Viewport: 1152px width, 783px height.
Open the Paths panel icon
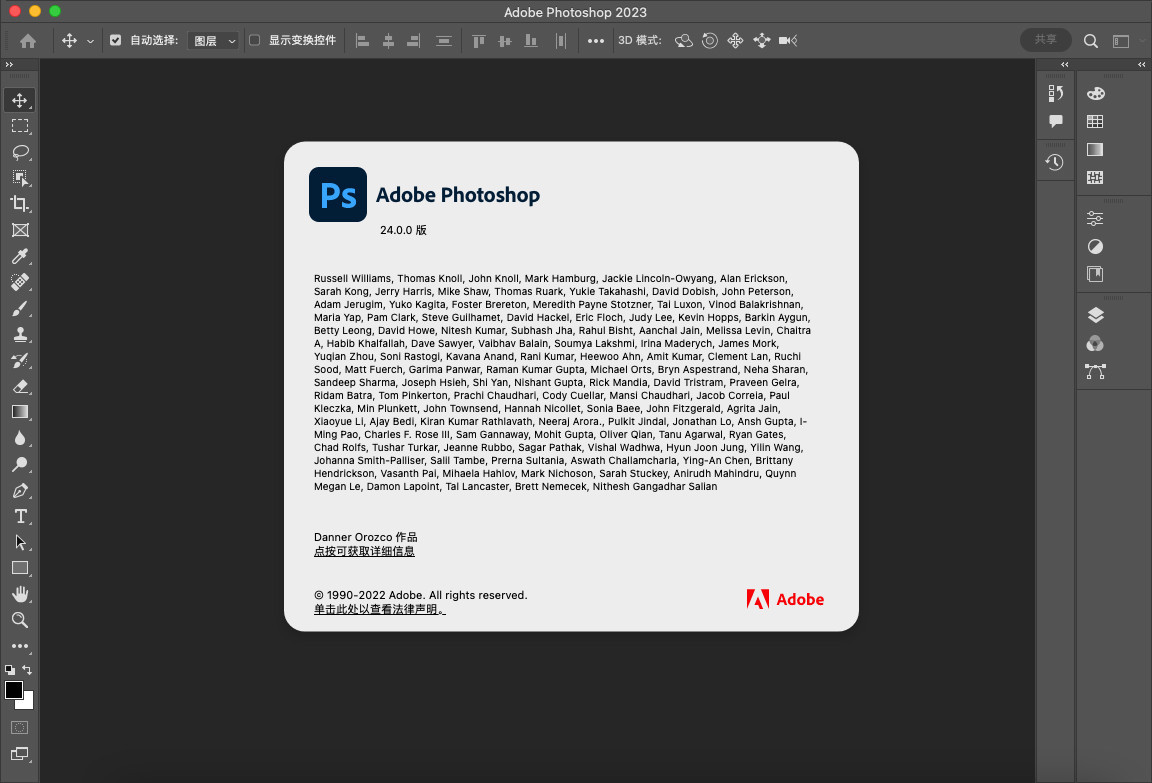1095,371
